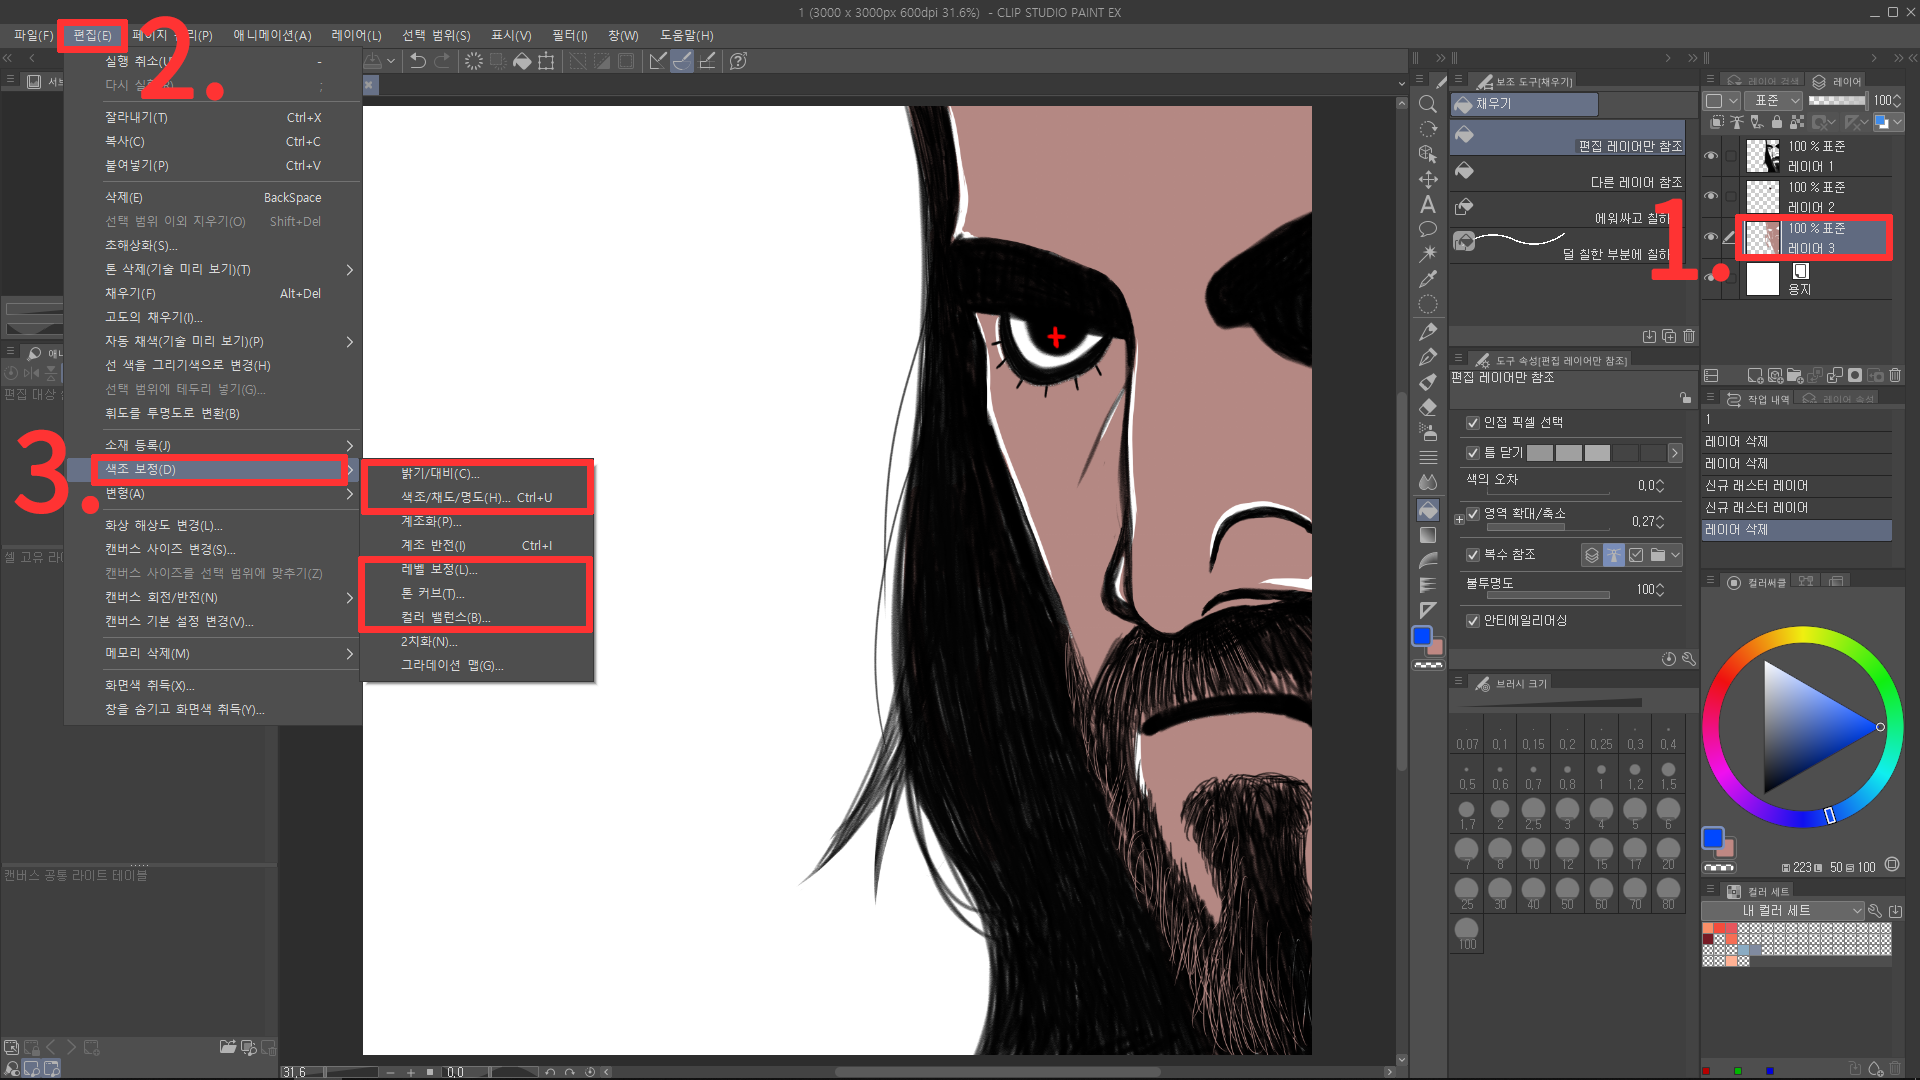Click the Undo arrow in toolbar

point(418,61)
